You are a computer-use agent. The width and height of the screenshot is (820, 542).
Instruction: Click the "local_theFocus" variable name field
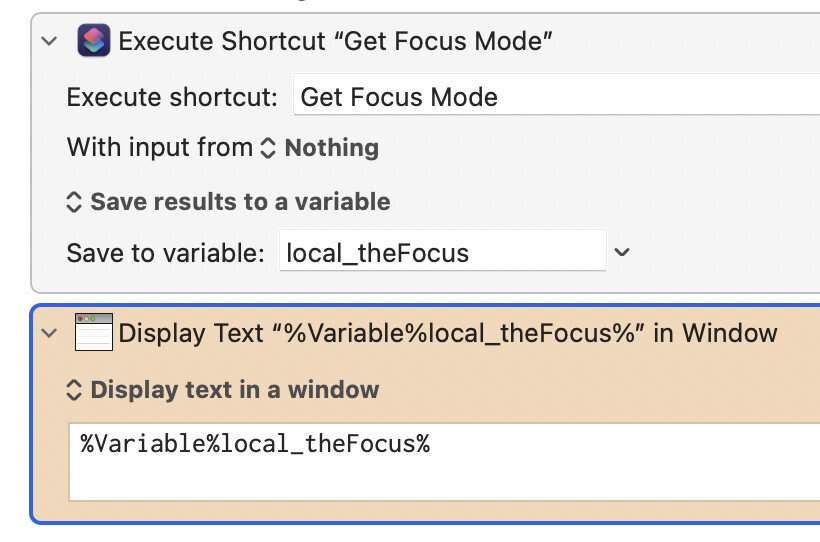tap(441, 252)
